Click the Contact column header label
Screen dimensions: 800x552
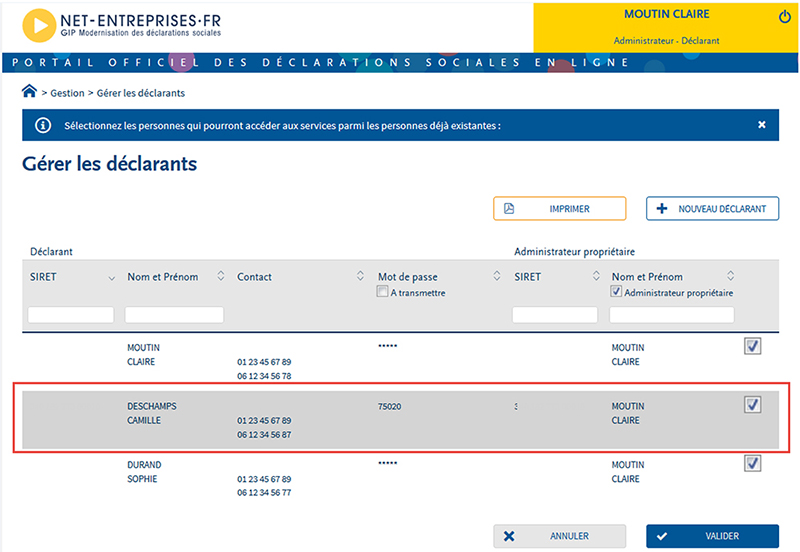point(254,277)
